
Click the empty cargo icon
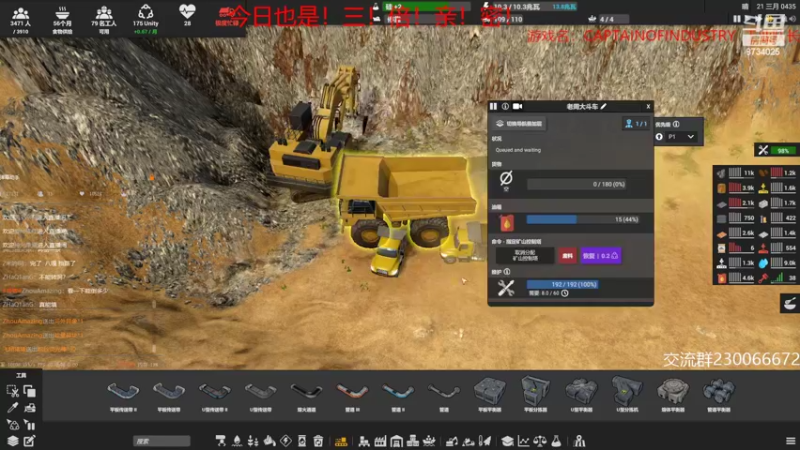(506, 180)
